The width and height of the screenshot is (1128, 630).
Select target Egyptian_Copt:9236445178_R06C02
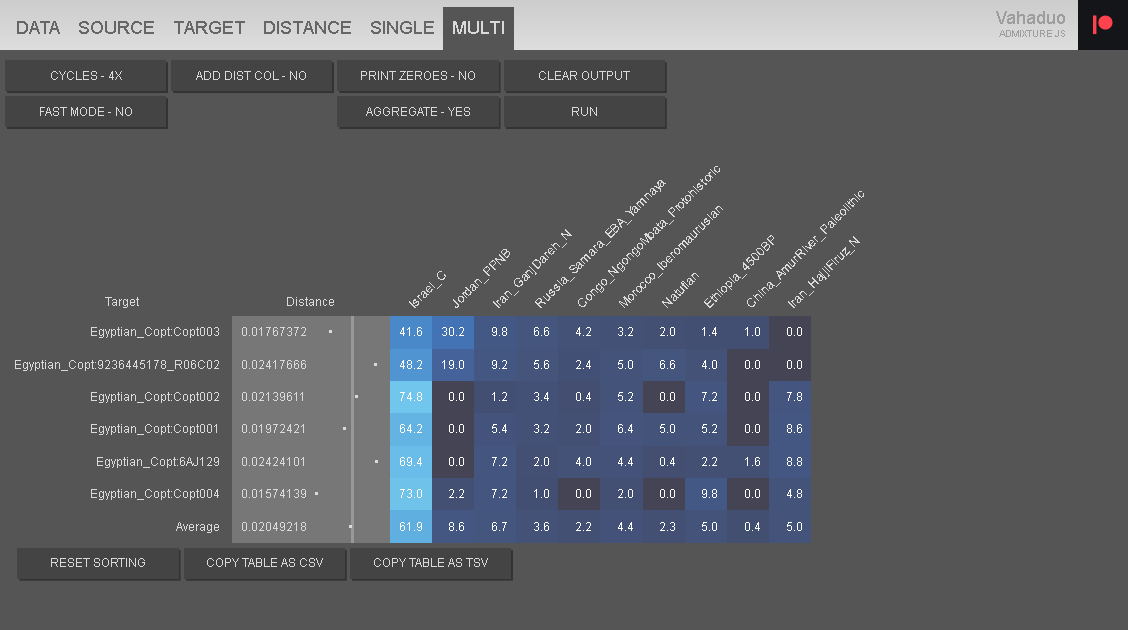117,365
